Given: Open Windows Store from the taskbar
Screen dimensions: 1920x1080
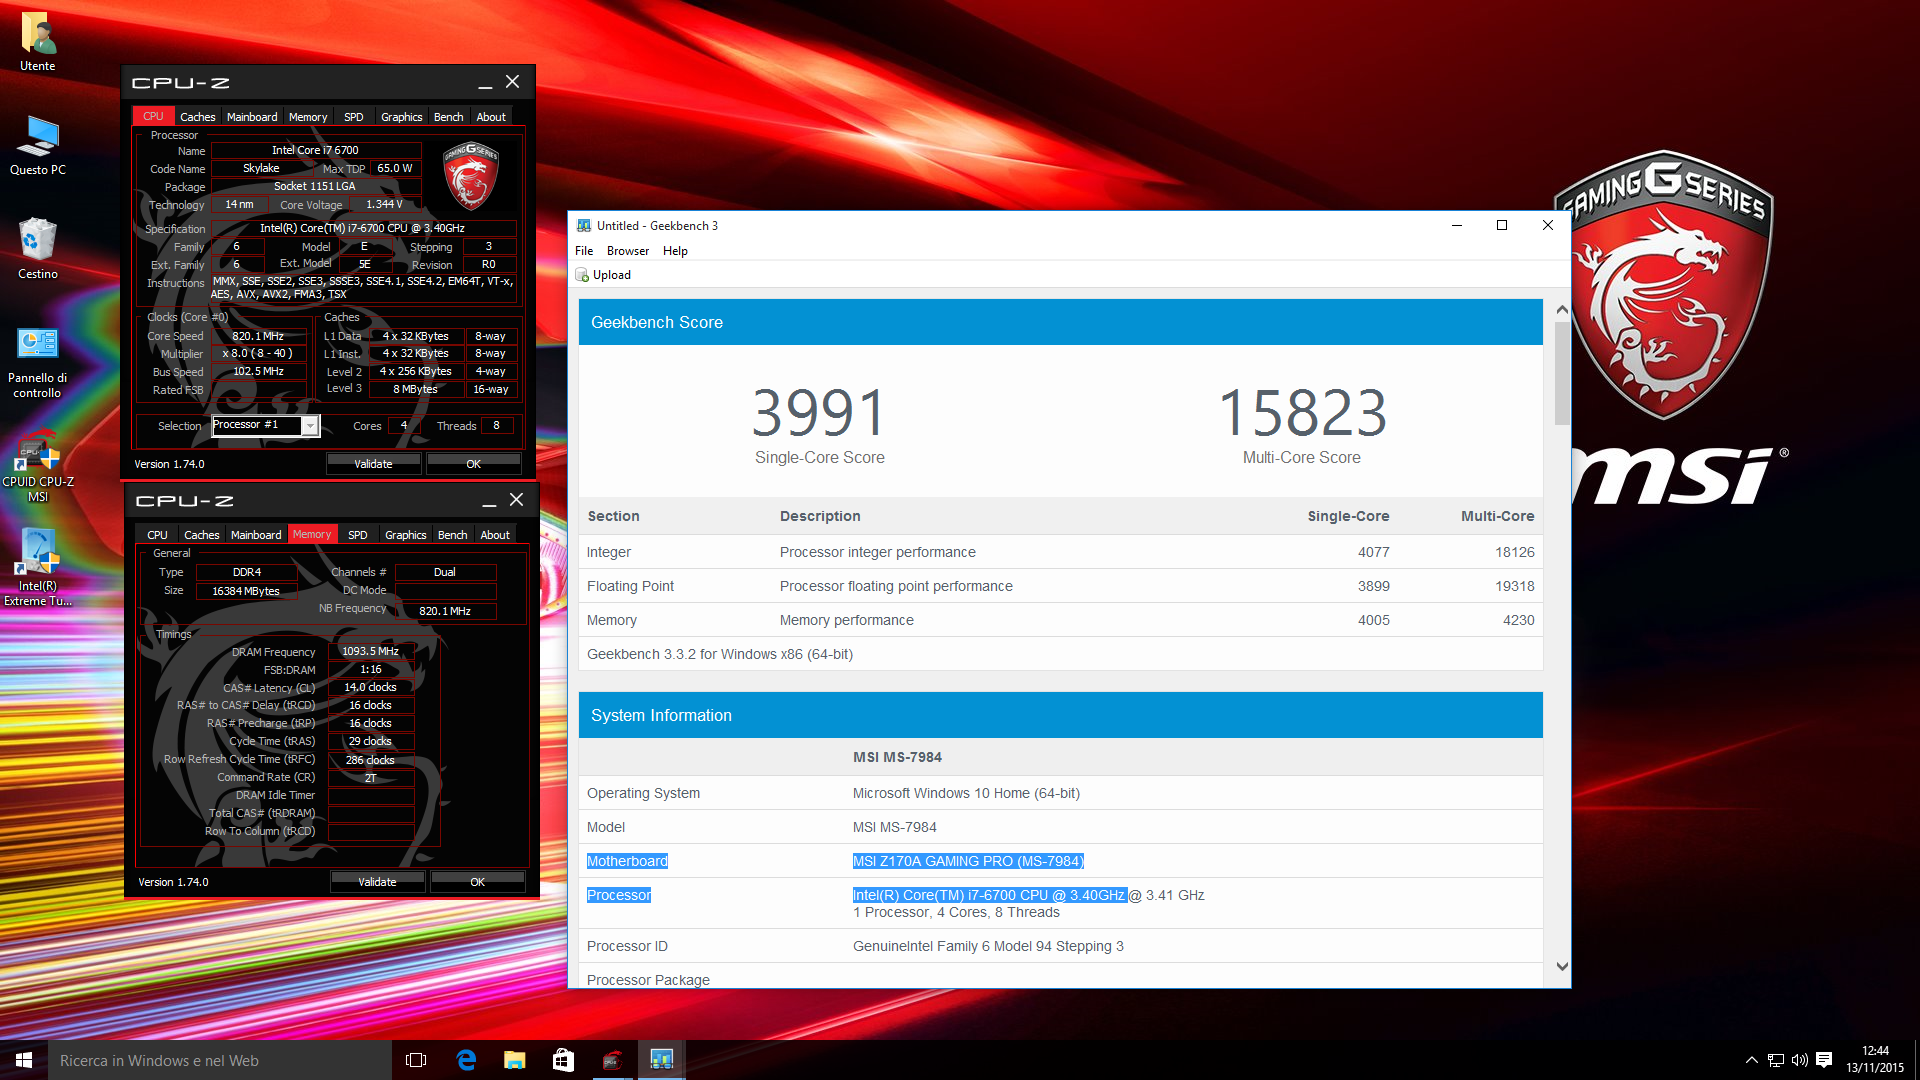Looking at the screenshot, I should pos(564,1060).
